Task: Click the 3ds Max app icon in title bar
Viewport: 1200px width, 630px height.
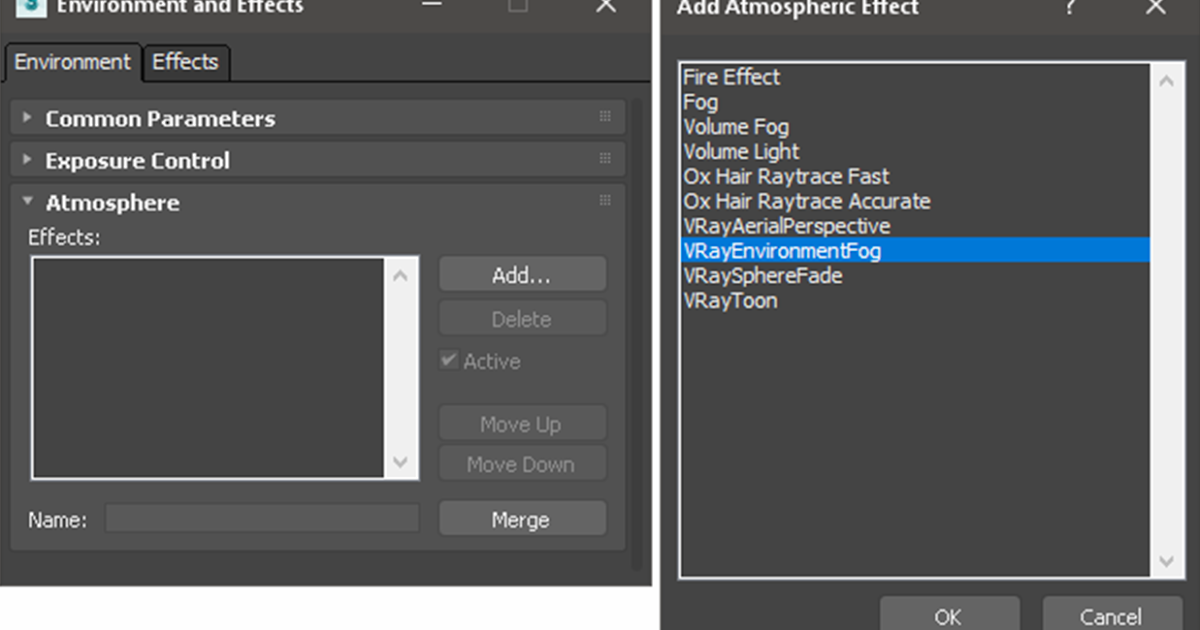Action: [32, 7]
